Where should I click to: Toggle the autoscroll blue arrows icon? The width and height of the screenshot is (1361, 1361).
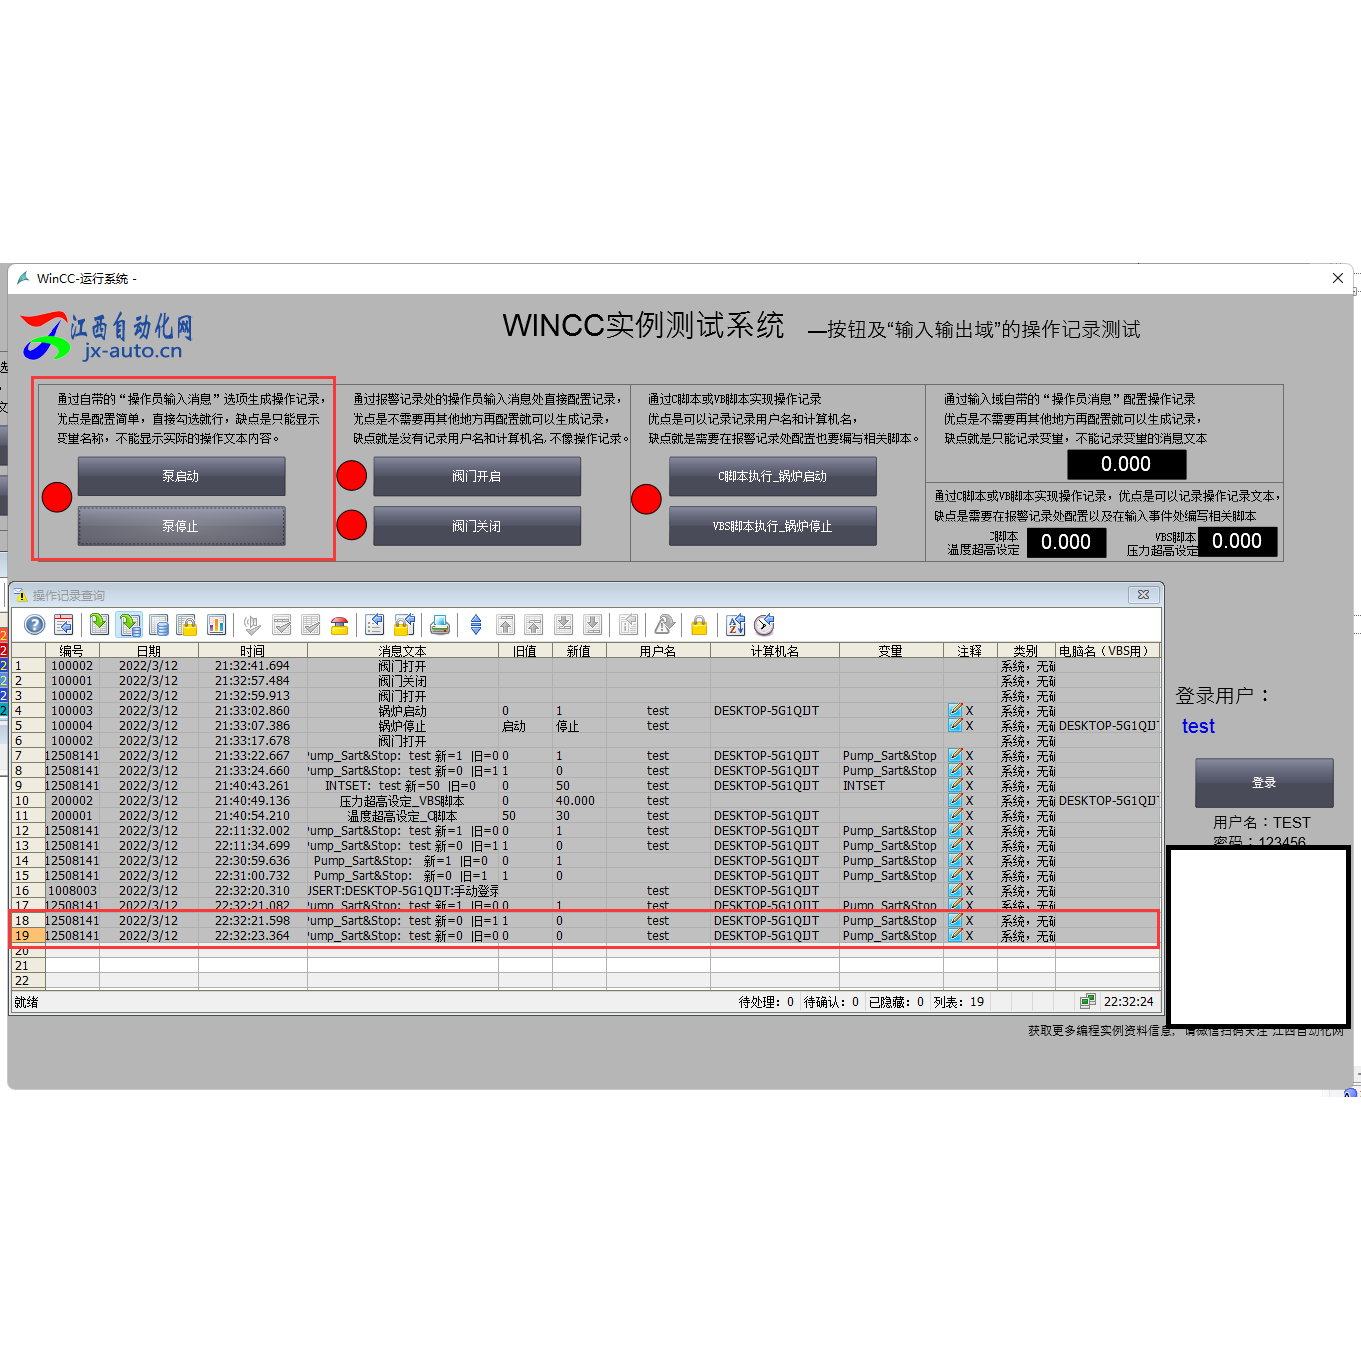476,625
